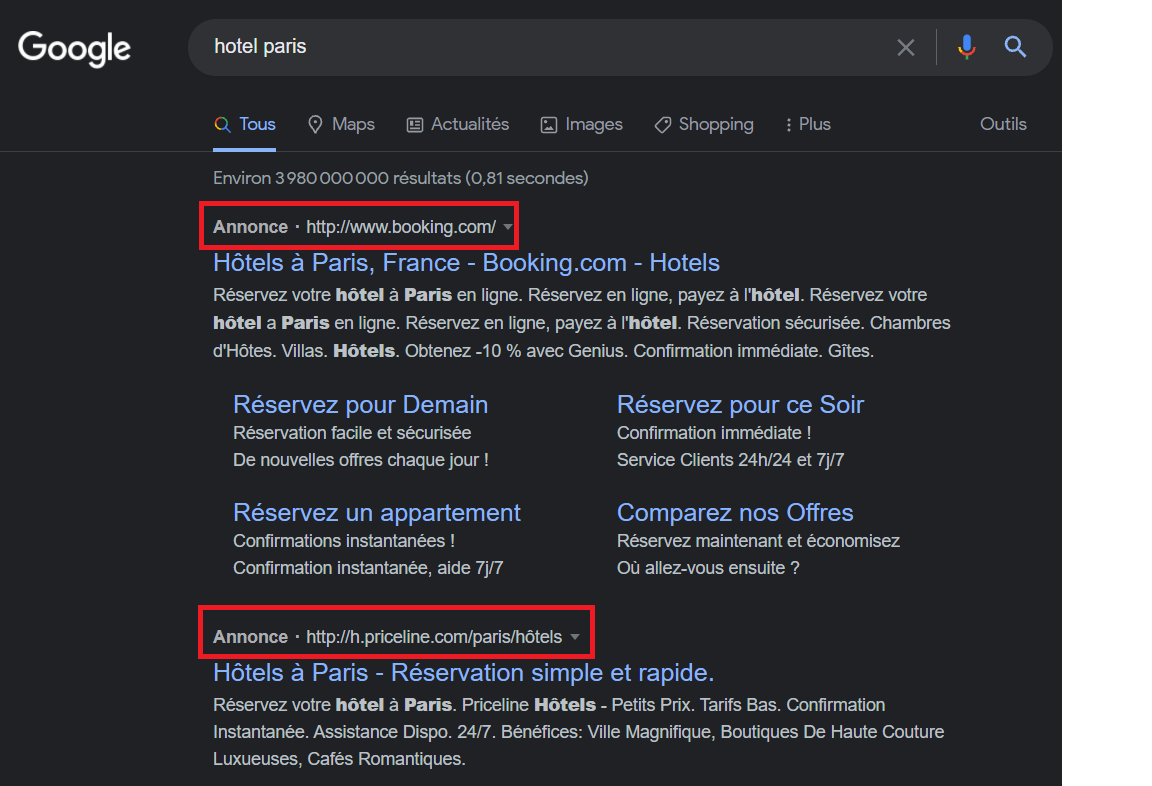Image resolution: width=1152 pixels, height=786 pixels.
Task: Click the http://www.booking.com/ ad URL
Action: tap(401, 227)
